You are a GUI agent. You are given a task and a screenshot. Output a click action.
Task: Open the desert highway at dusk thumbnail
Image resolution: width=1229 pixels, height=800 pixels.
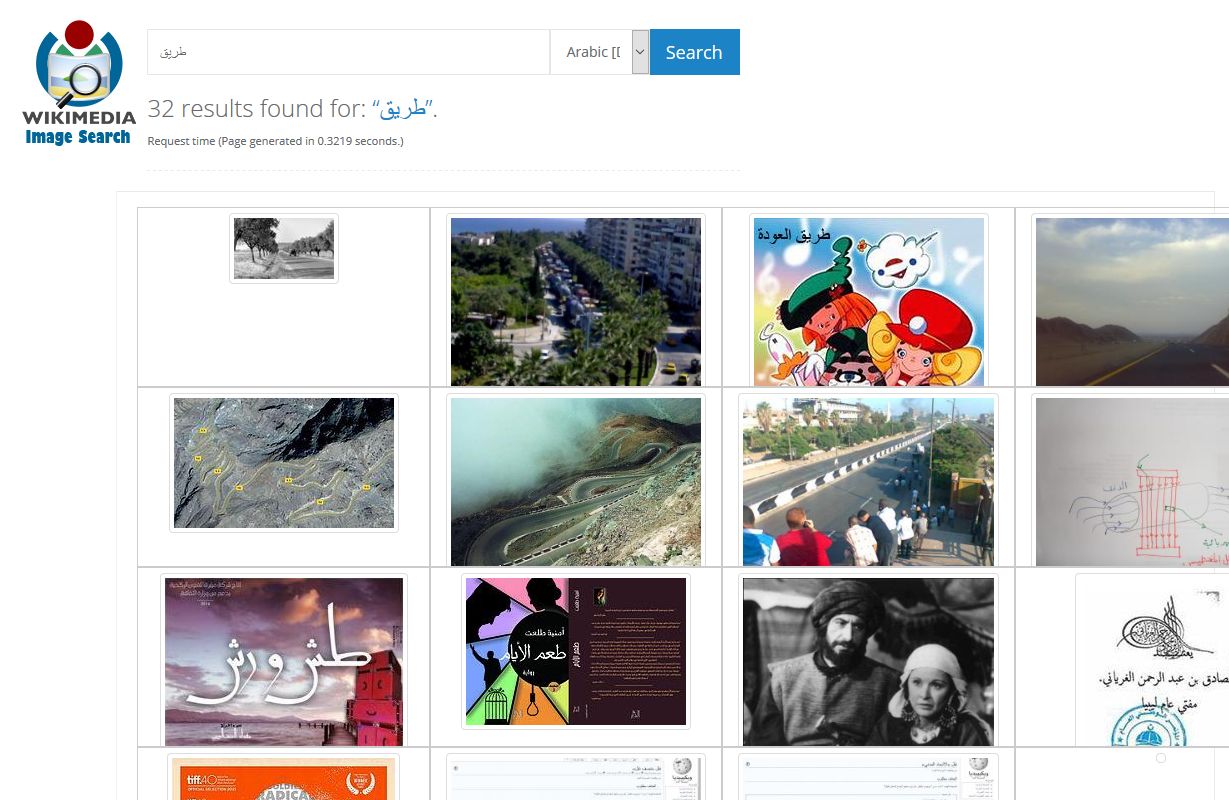(x=1132, y=301)
